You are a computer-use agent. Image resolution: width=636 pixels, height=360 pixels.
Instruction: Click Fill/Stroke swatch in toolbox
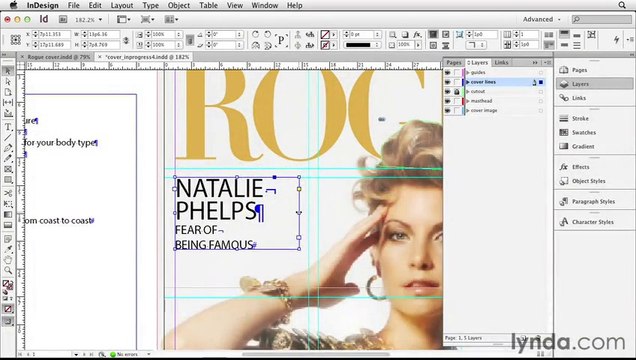click(8, 285)
